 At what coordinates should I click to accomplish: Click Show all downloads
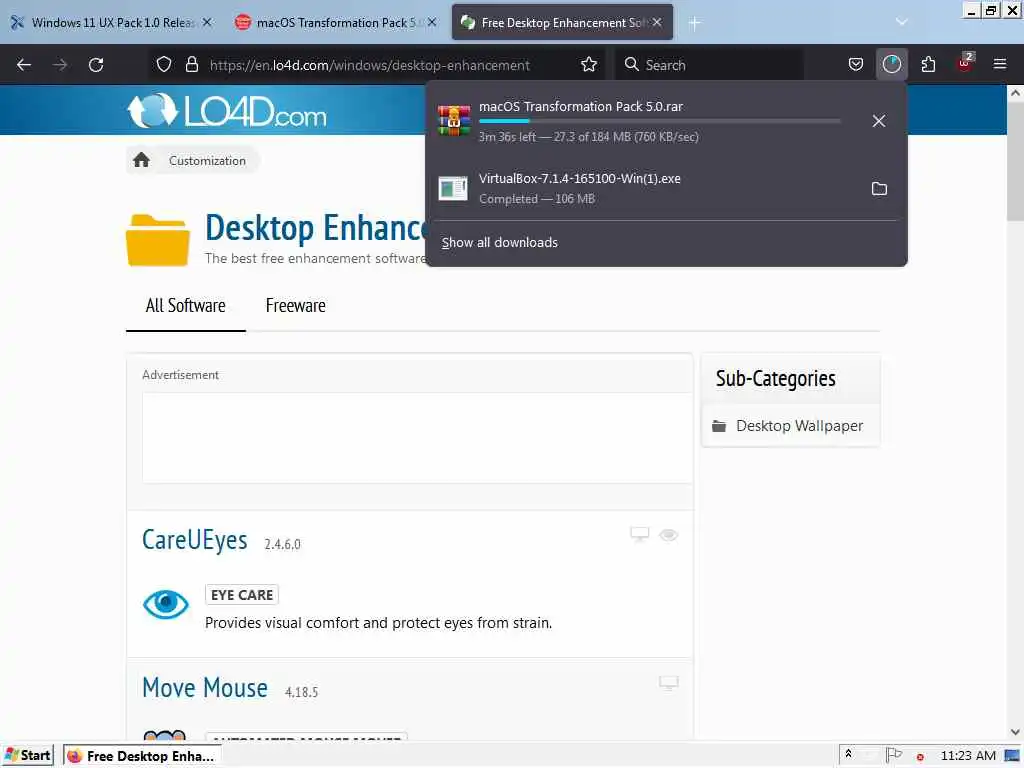coord(500,242)
